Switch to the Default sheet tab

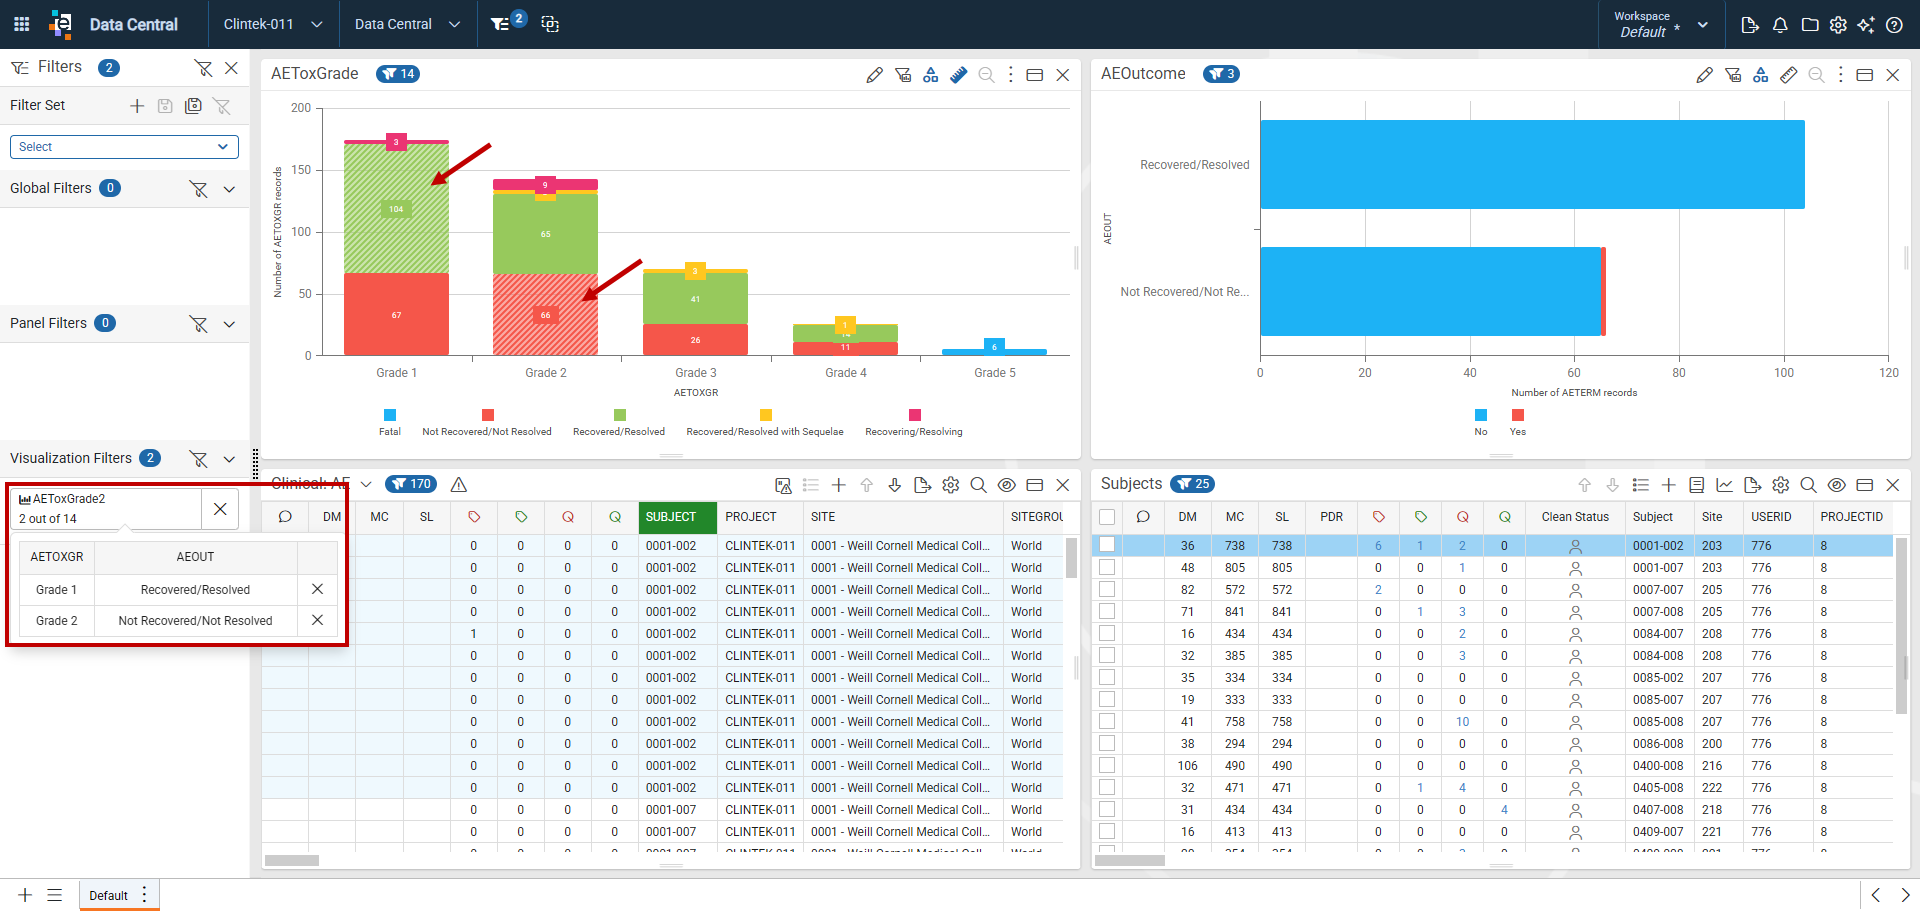pyautogui.click(x=108, y=896)
